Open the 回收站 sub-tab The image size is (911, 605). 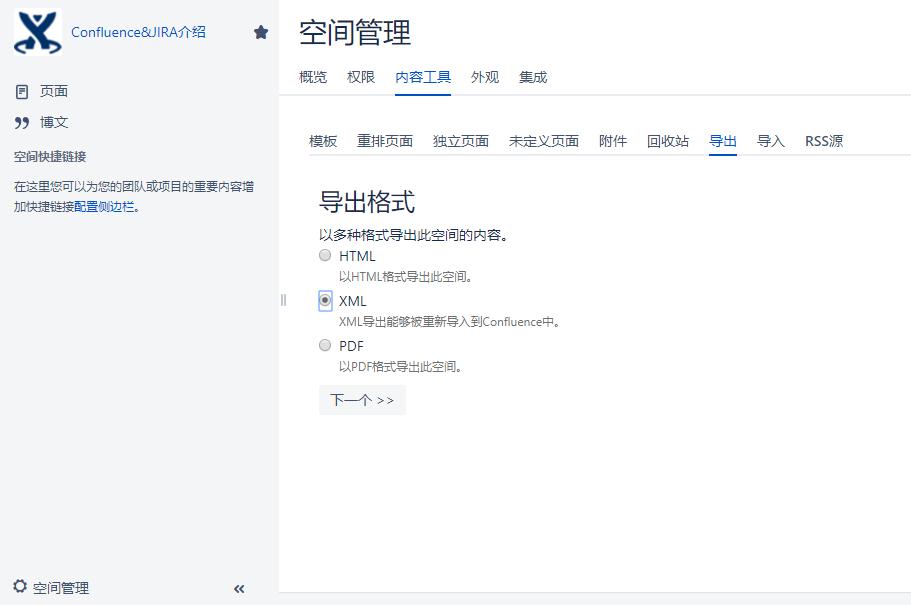(x=668, y=141)
